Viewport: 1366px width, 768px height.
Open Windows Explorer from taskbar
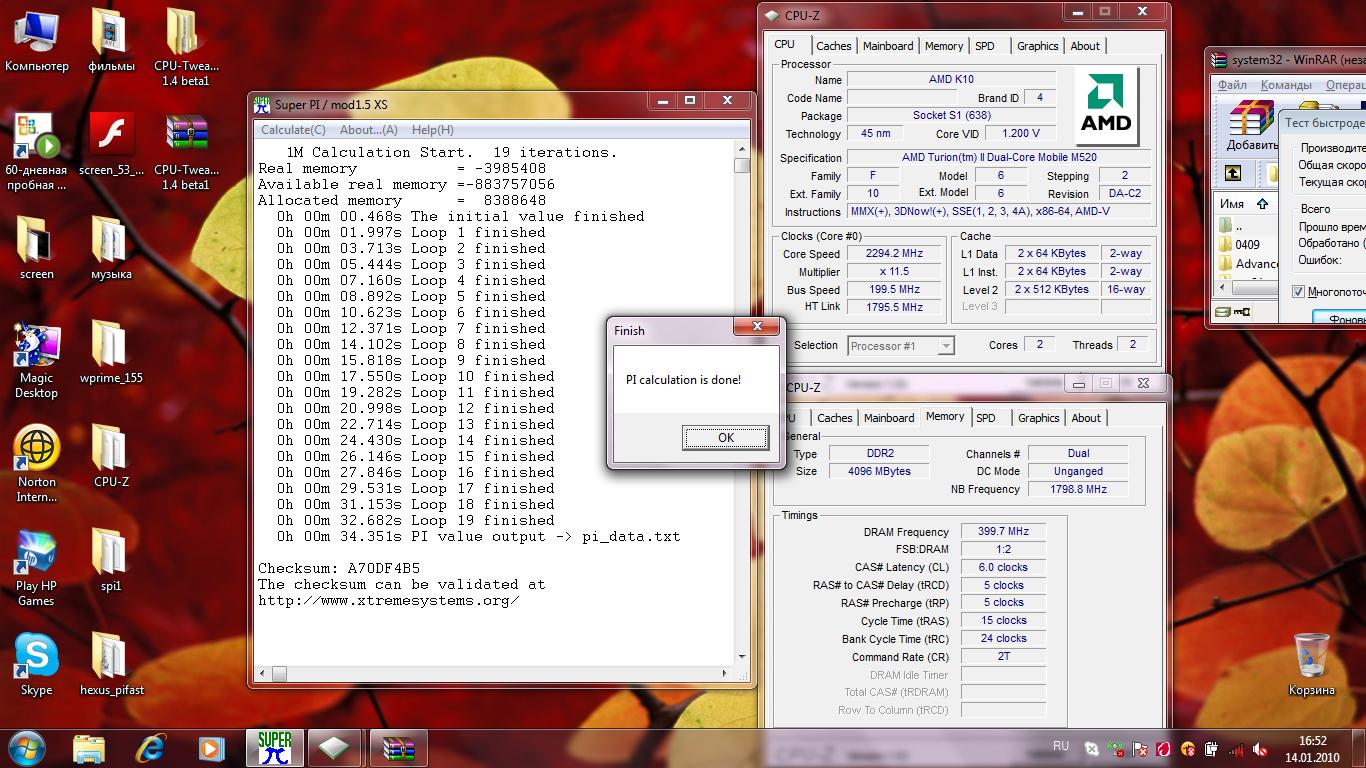point(89,748)
